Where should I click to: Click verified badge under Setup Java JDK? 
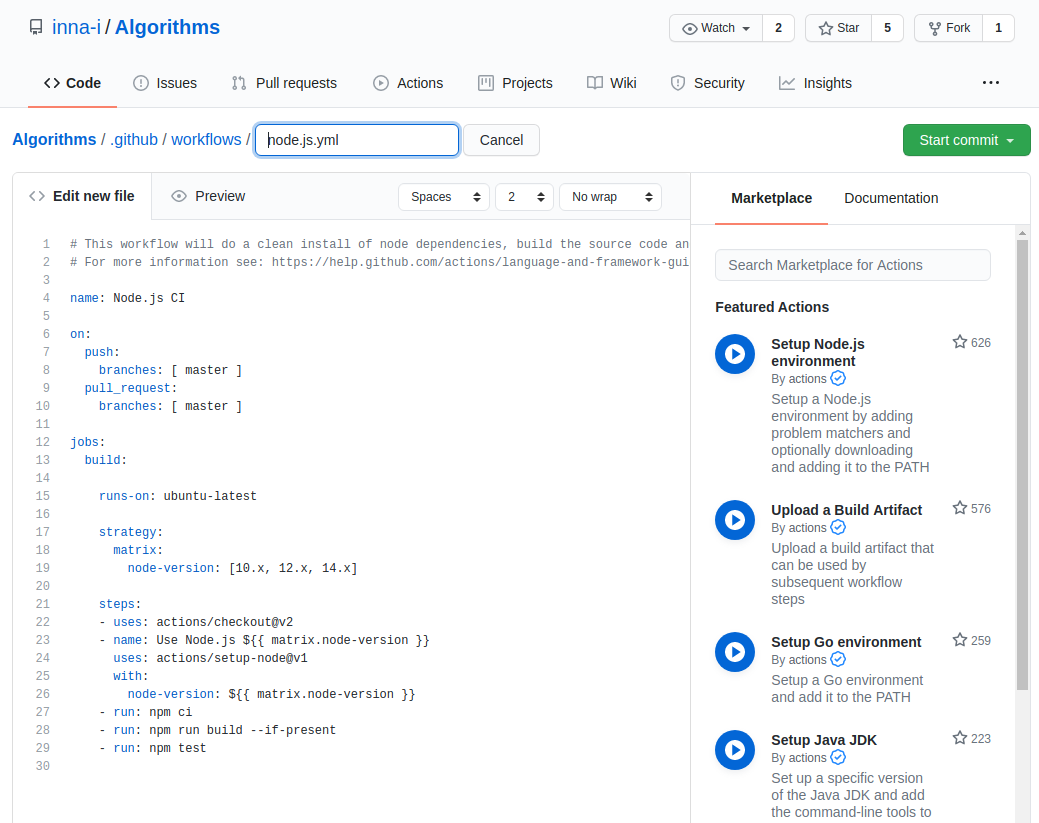point(838,757)
